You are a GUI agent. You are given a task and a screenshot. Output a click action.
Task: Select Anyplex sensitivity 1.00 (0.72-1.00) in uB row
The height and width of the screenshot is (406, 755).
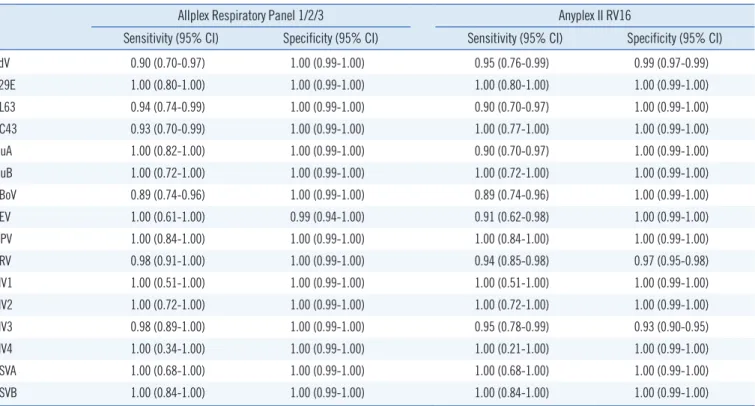[511, 173]
